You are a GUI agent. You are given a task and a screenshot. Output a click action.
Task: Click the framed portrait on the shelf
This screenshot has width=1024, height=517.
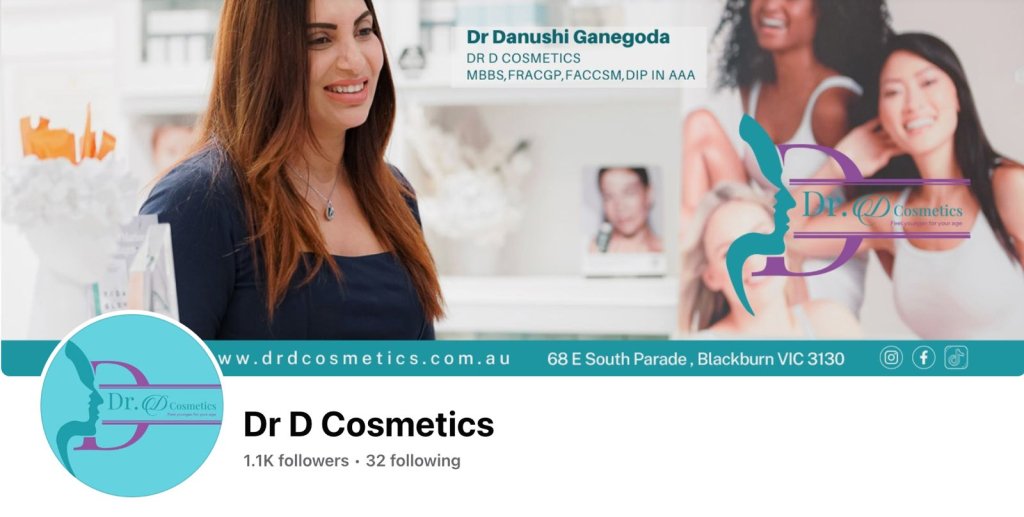[624, 219]
